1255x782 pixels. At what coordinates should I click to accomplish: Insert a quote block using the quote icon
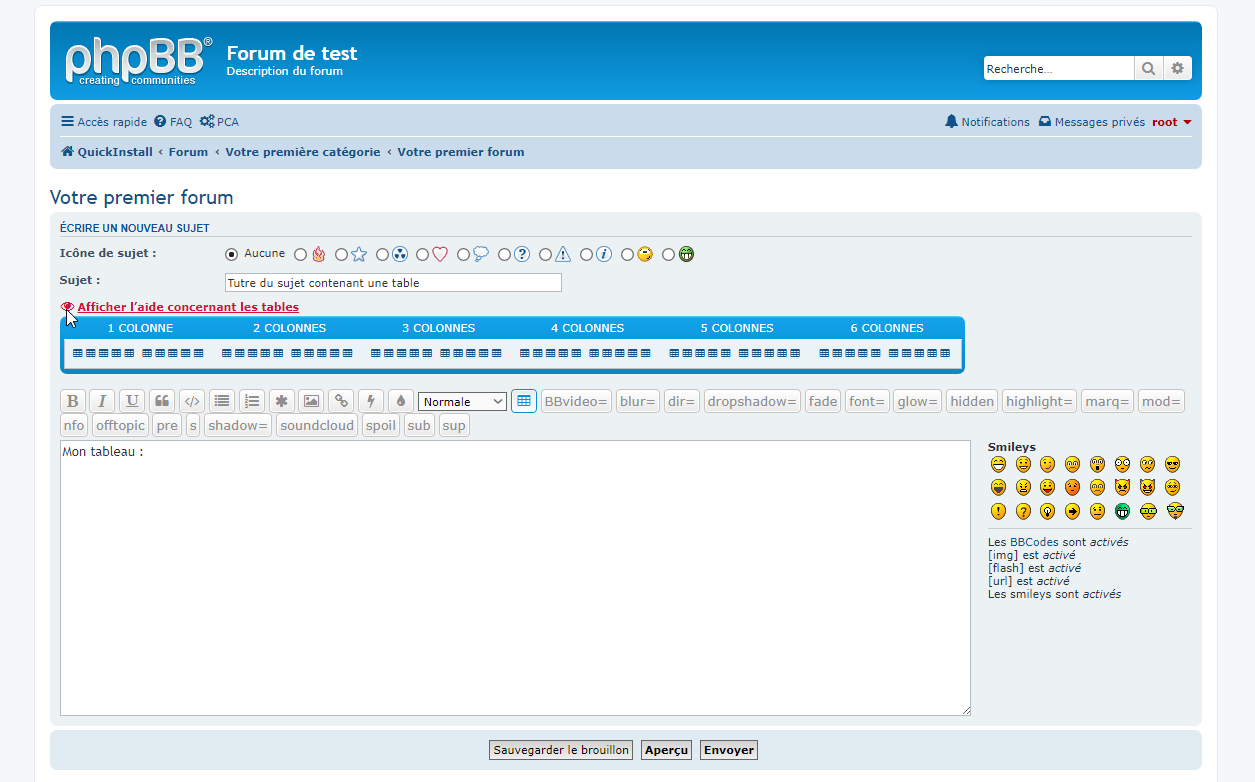click(161, 401)
